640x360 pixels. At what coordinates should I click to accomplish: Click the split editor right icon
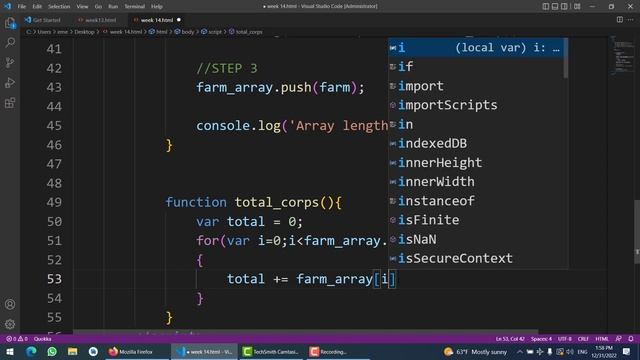620,20
